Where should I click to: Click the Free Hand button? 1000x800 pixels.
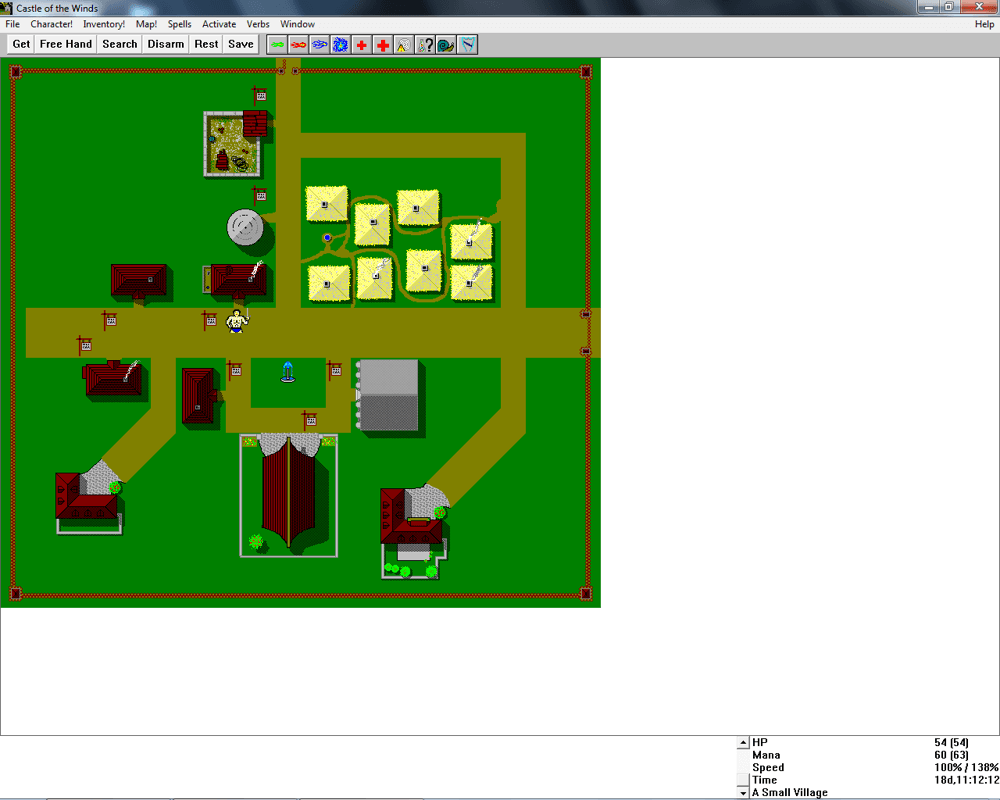66,44
